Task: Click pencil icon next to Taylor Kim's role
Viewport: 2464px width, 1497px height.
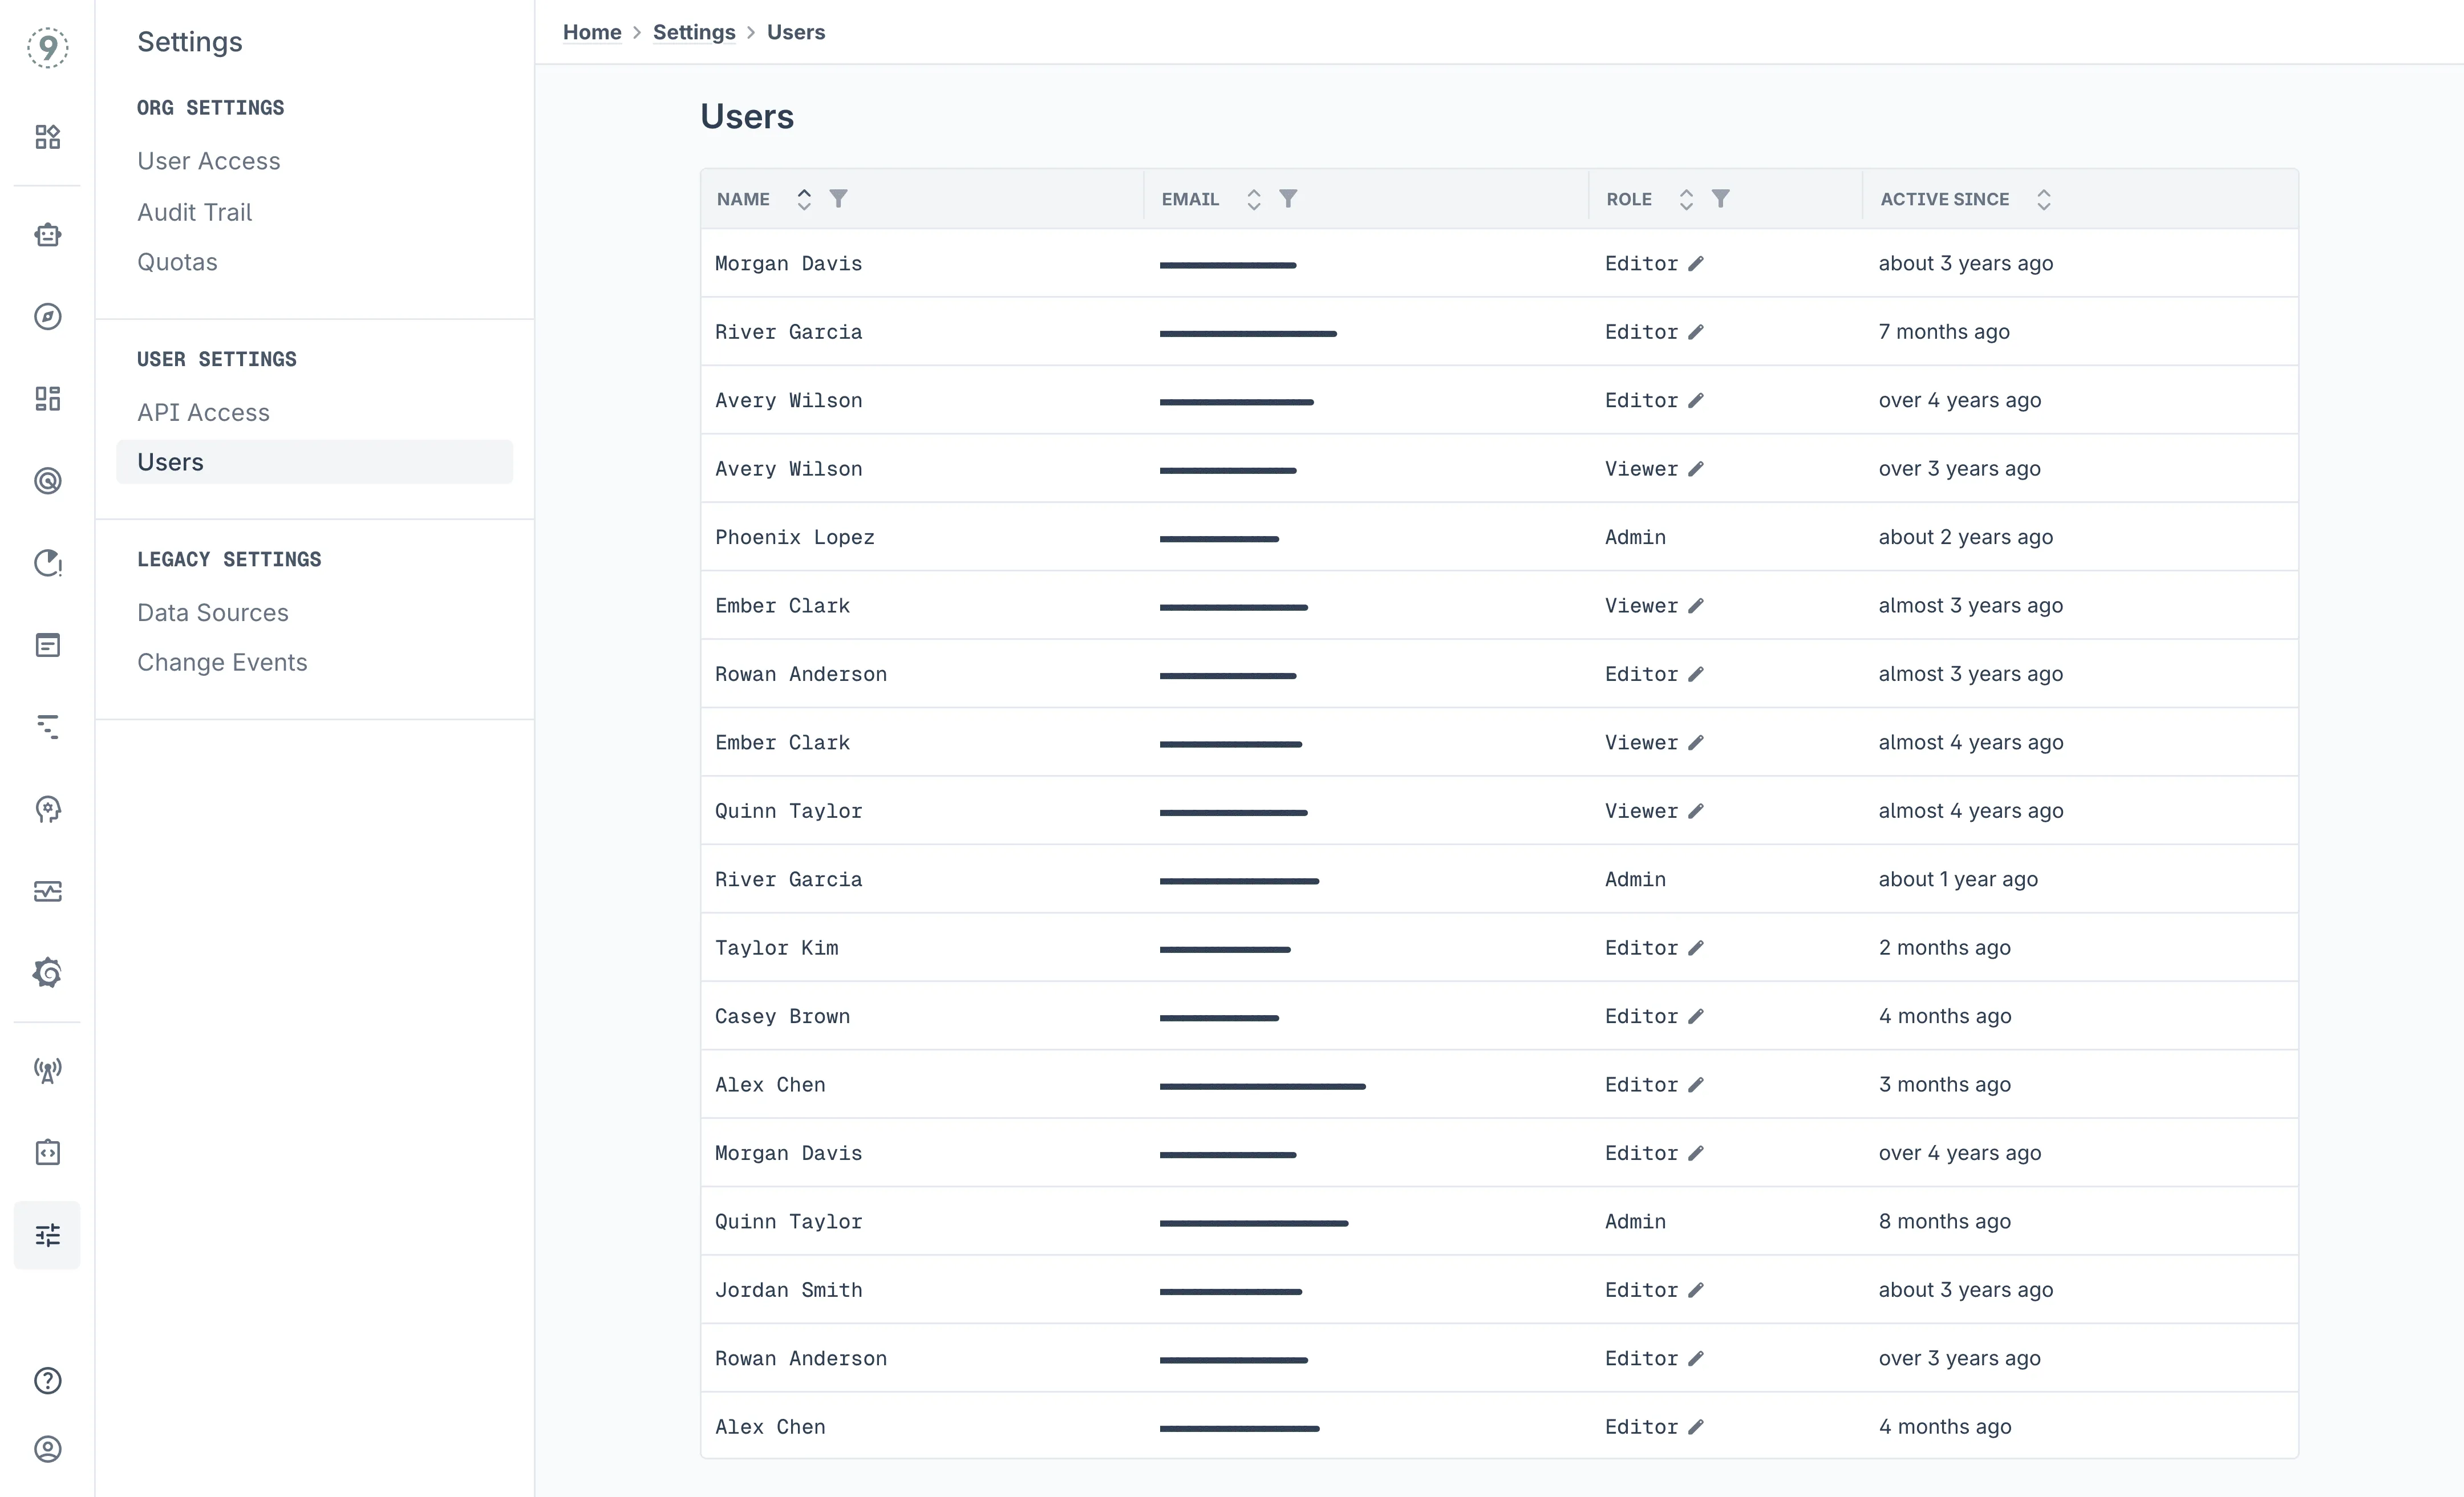Action: click(x=1695, y=948)
